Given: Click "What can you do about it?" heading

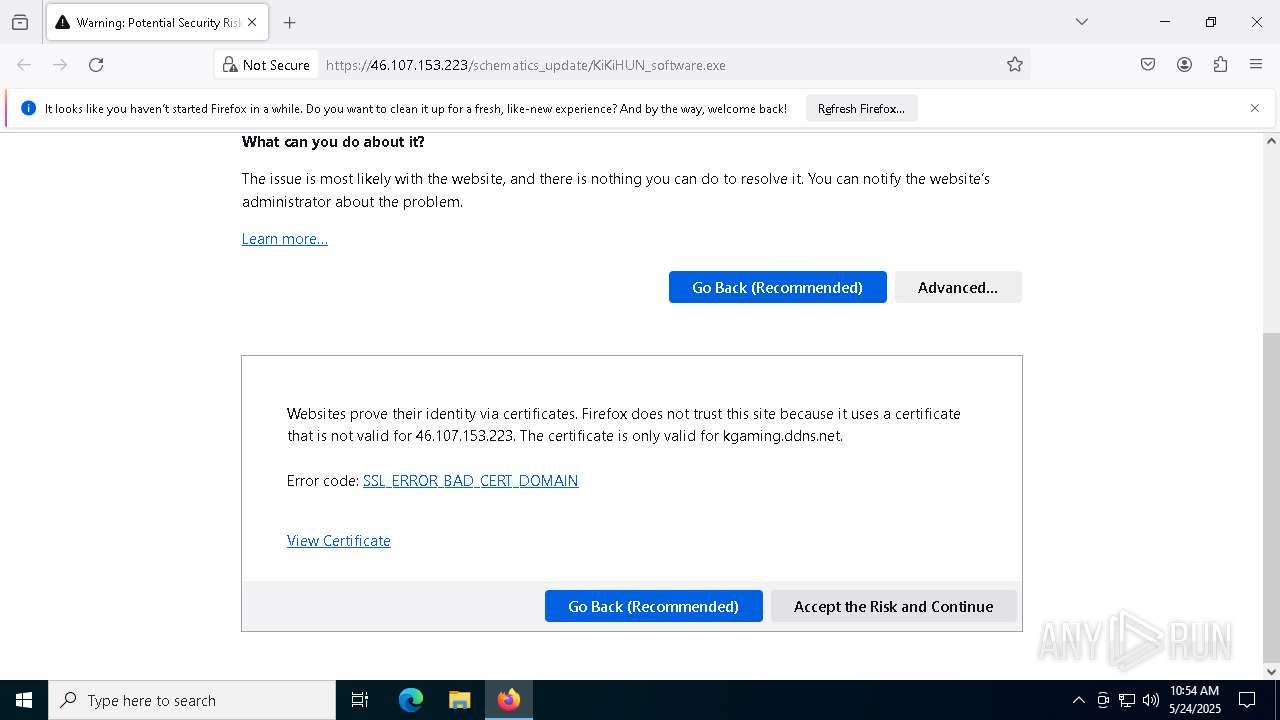Looking at the screenshot, I should click(333, 142).
